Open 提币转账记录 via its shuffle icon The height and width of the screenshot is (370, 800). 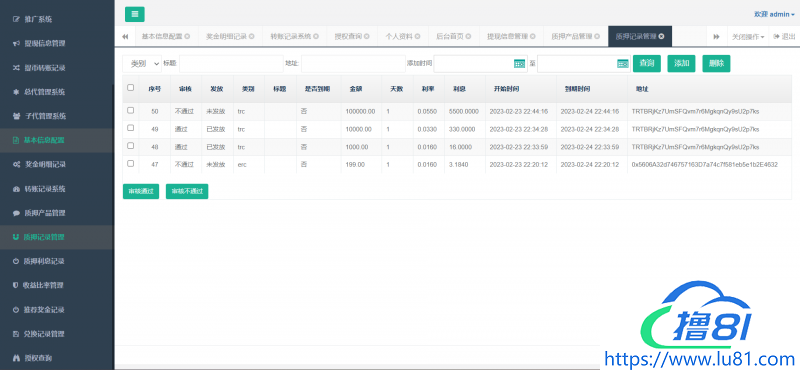(x=16, y=68)
